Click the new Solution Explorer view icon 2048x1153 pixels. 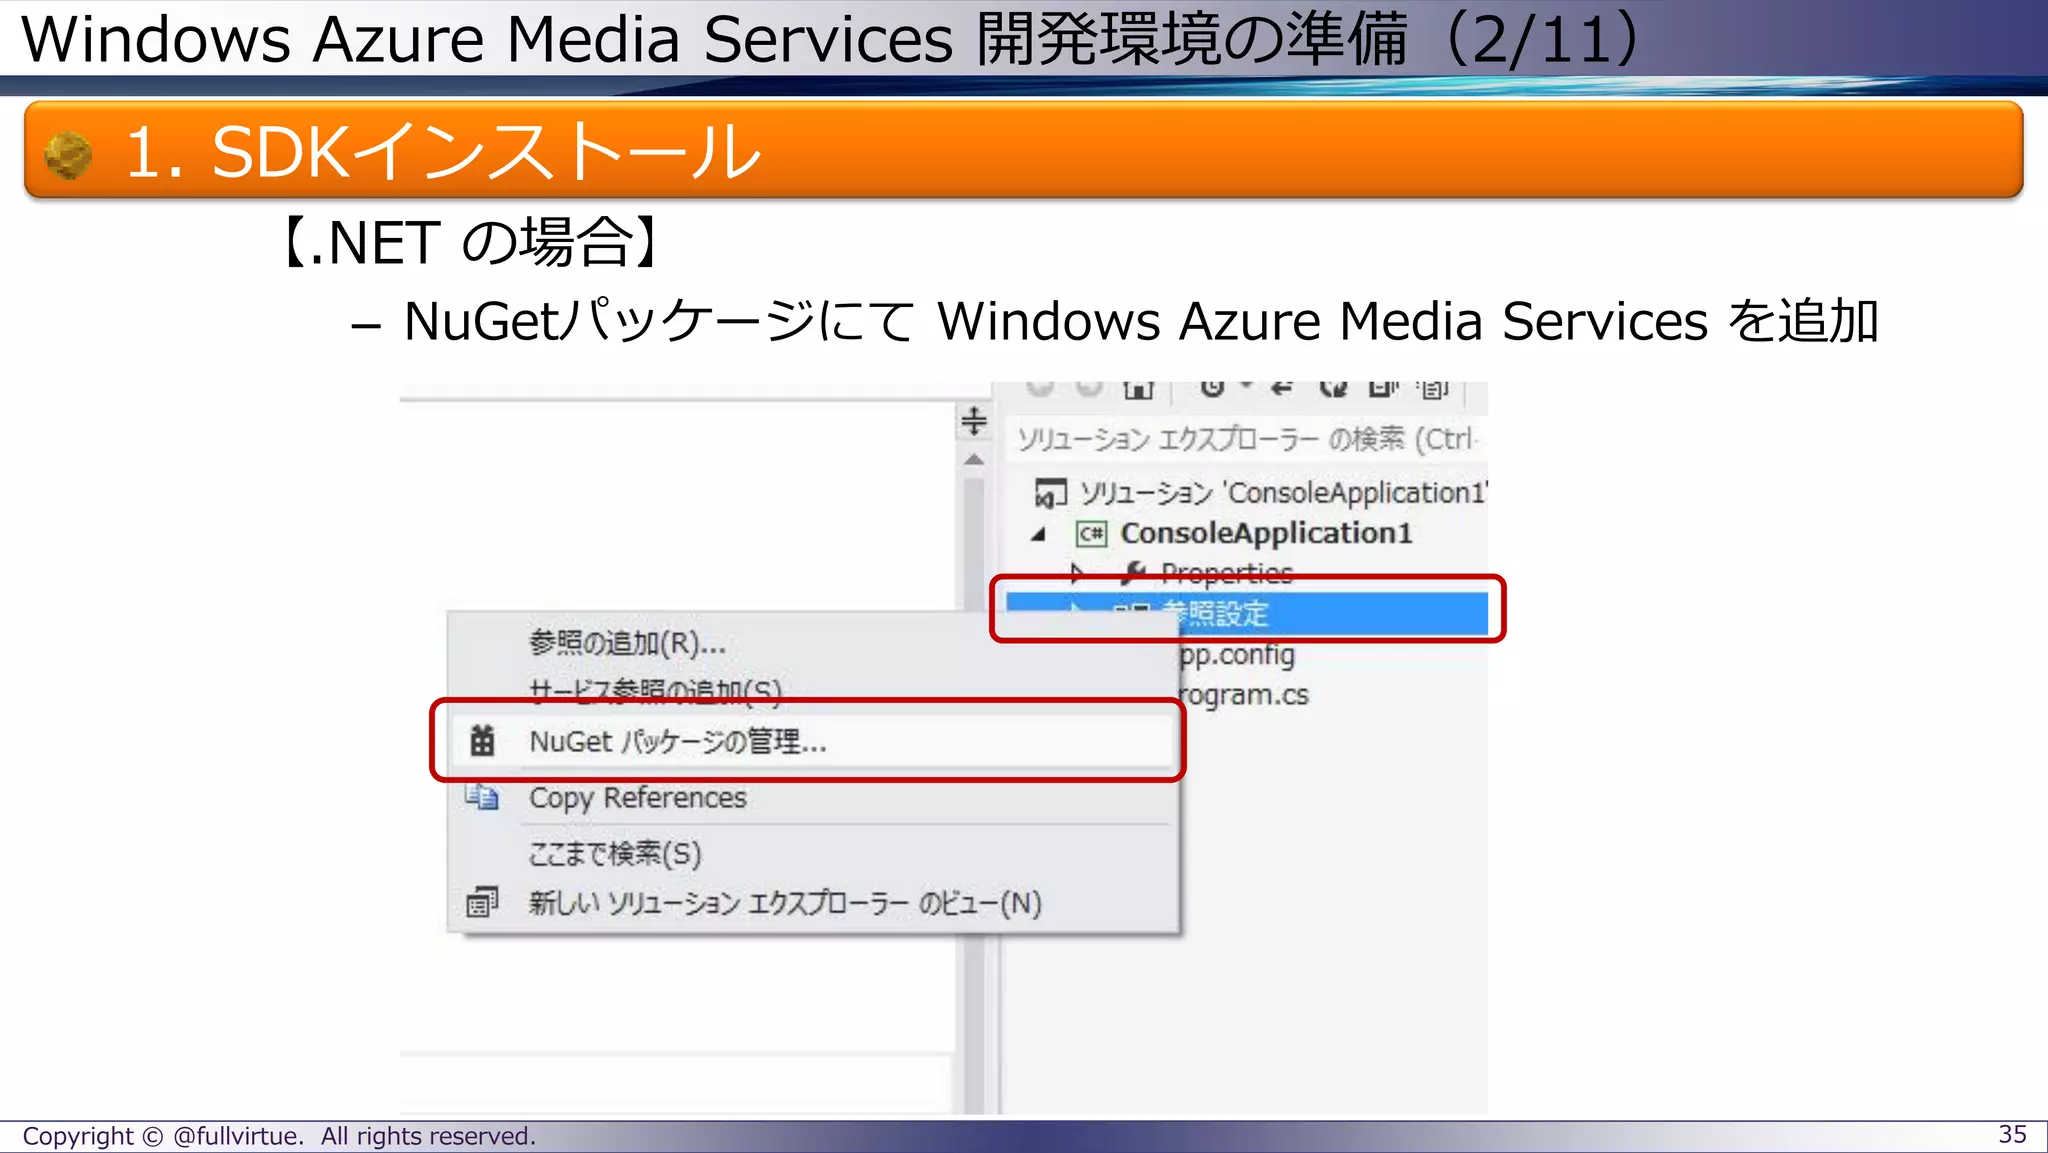pyautogui.click(x=482, y=902)
